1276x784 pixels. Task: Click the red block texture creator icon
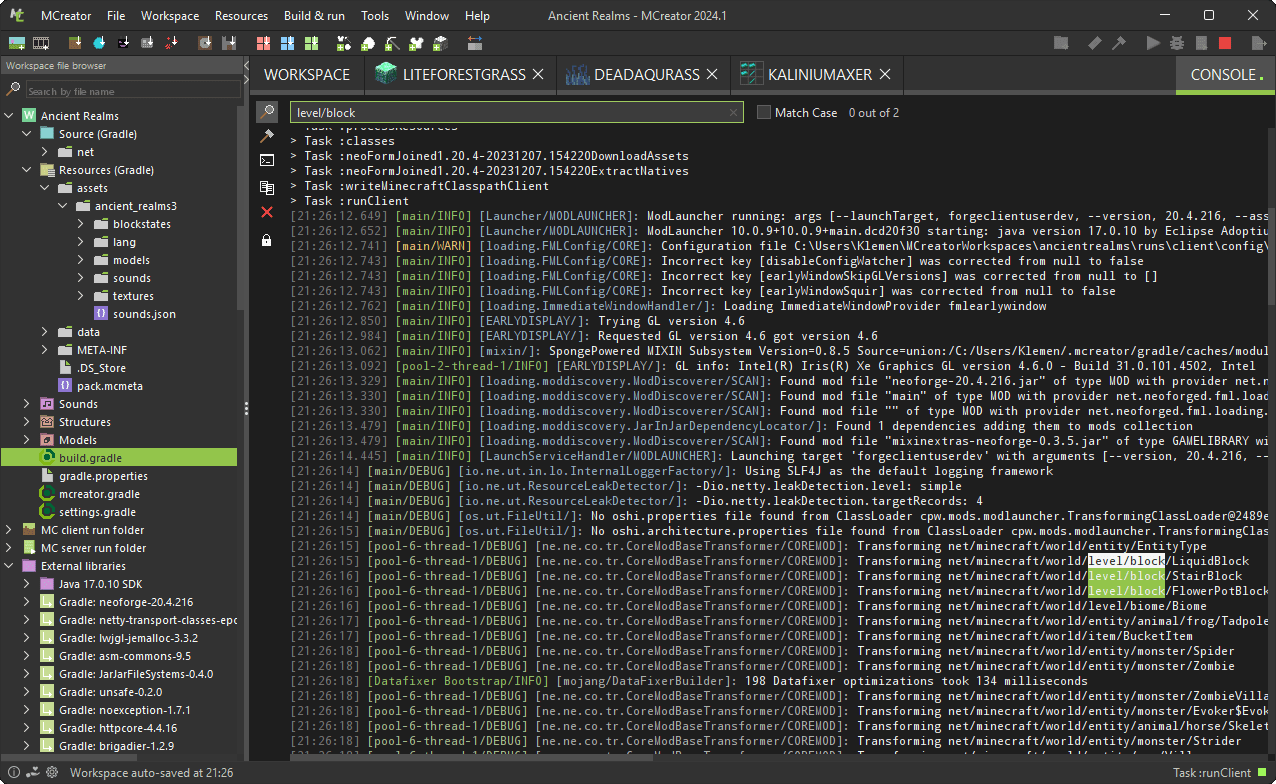[x=265, y=43]
